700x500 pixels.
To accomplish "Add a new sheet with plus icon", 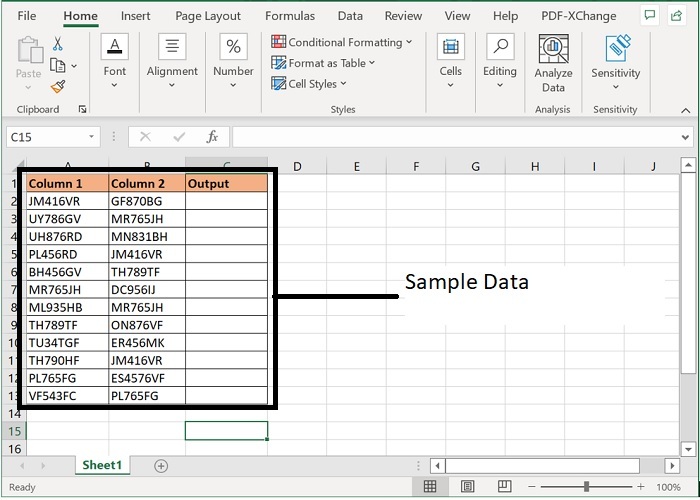I will (x=161, y=466).
